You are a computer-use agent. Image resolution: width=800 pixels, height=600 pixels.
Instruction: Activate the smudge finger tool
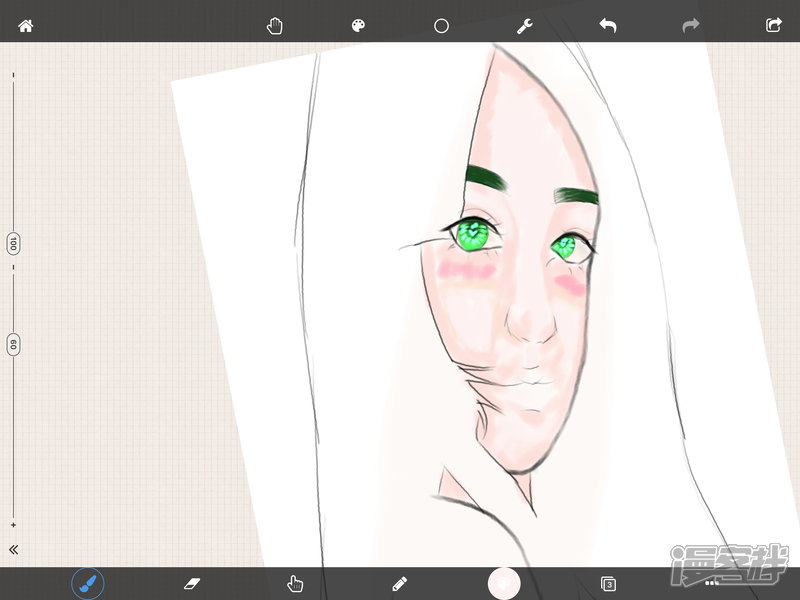click(x=295, y=583)
